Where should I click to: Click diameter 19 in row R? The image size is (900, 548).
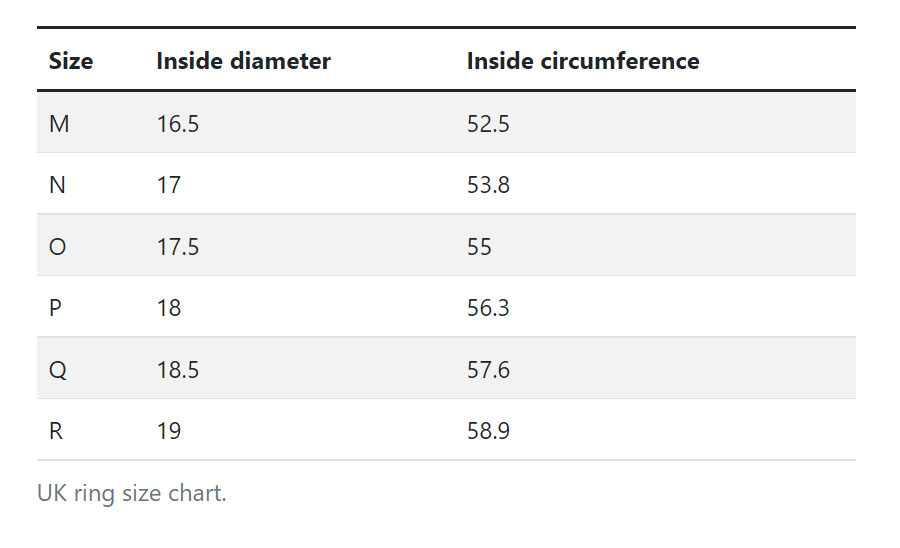169,431
